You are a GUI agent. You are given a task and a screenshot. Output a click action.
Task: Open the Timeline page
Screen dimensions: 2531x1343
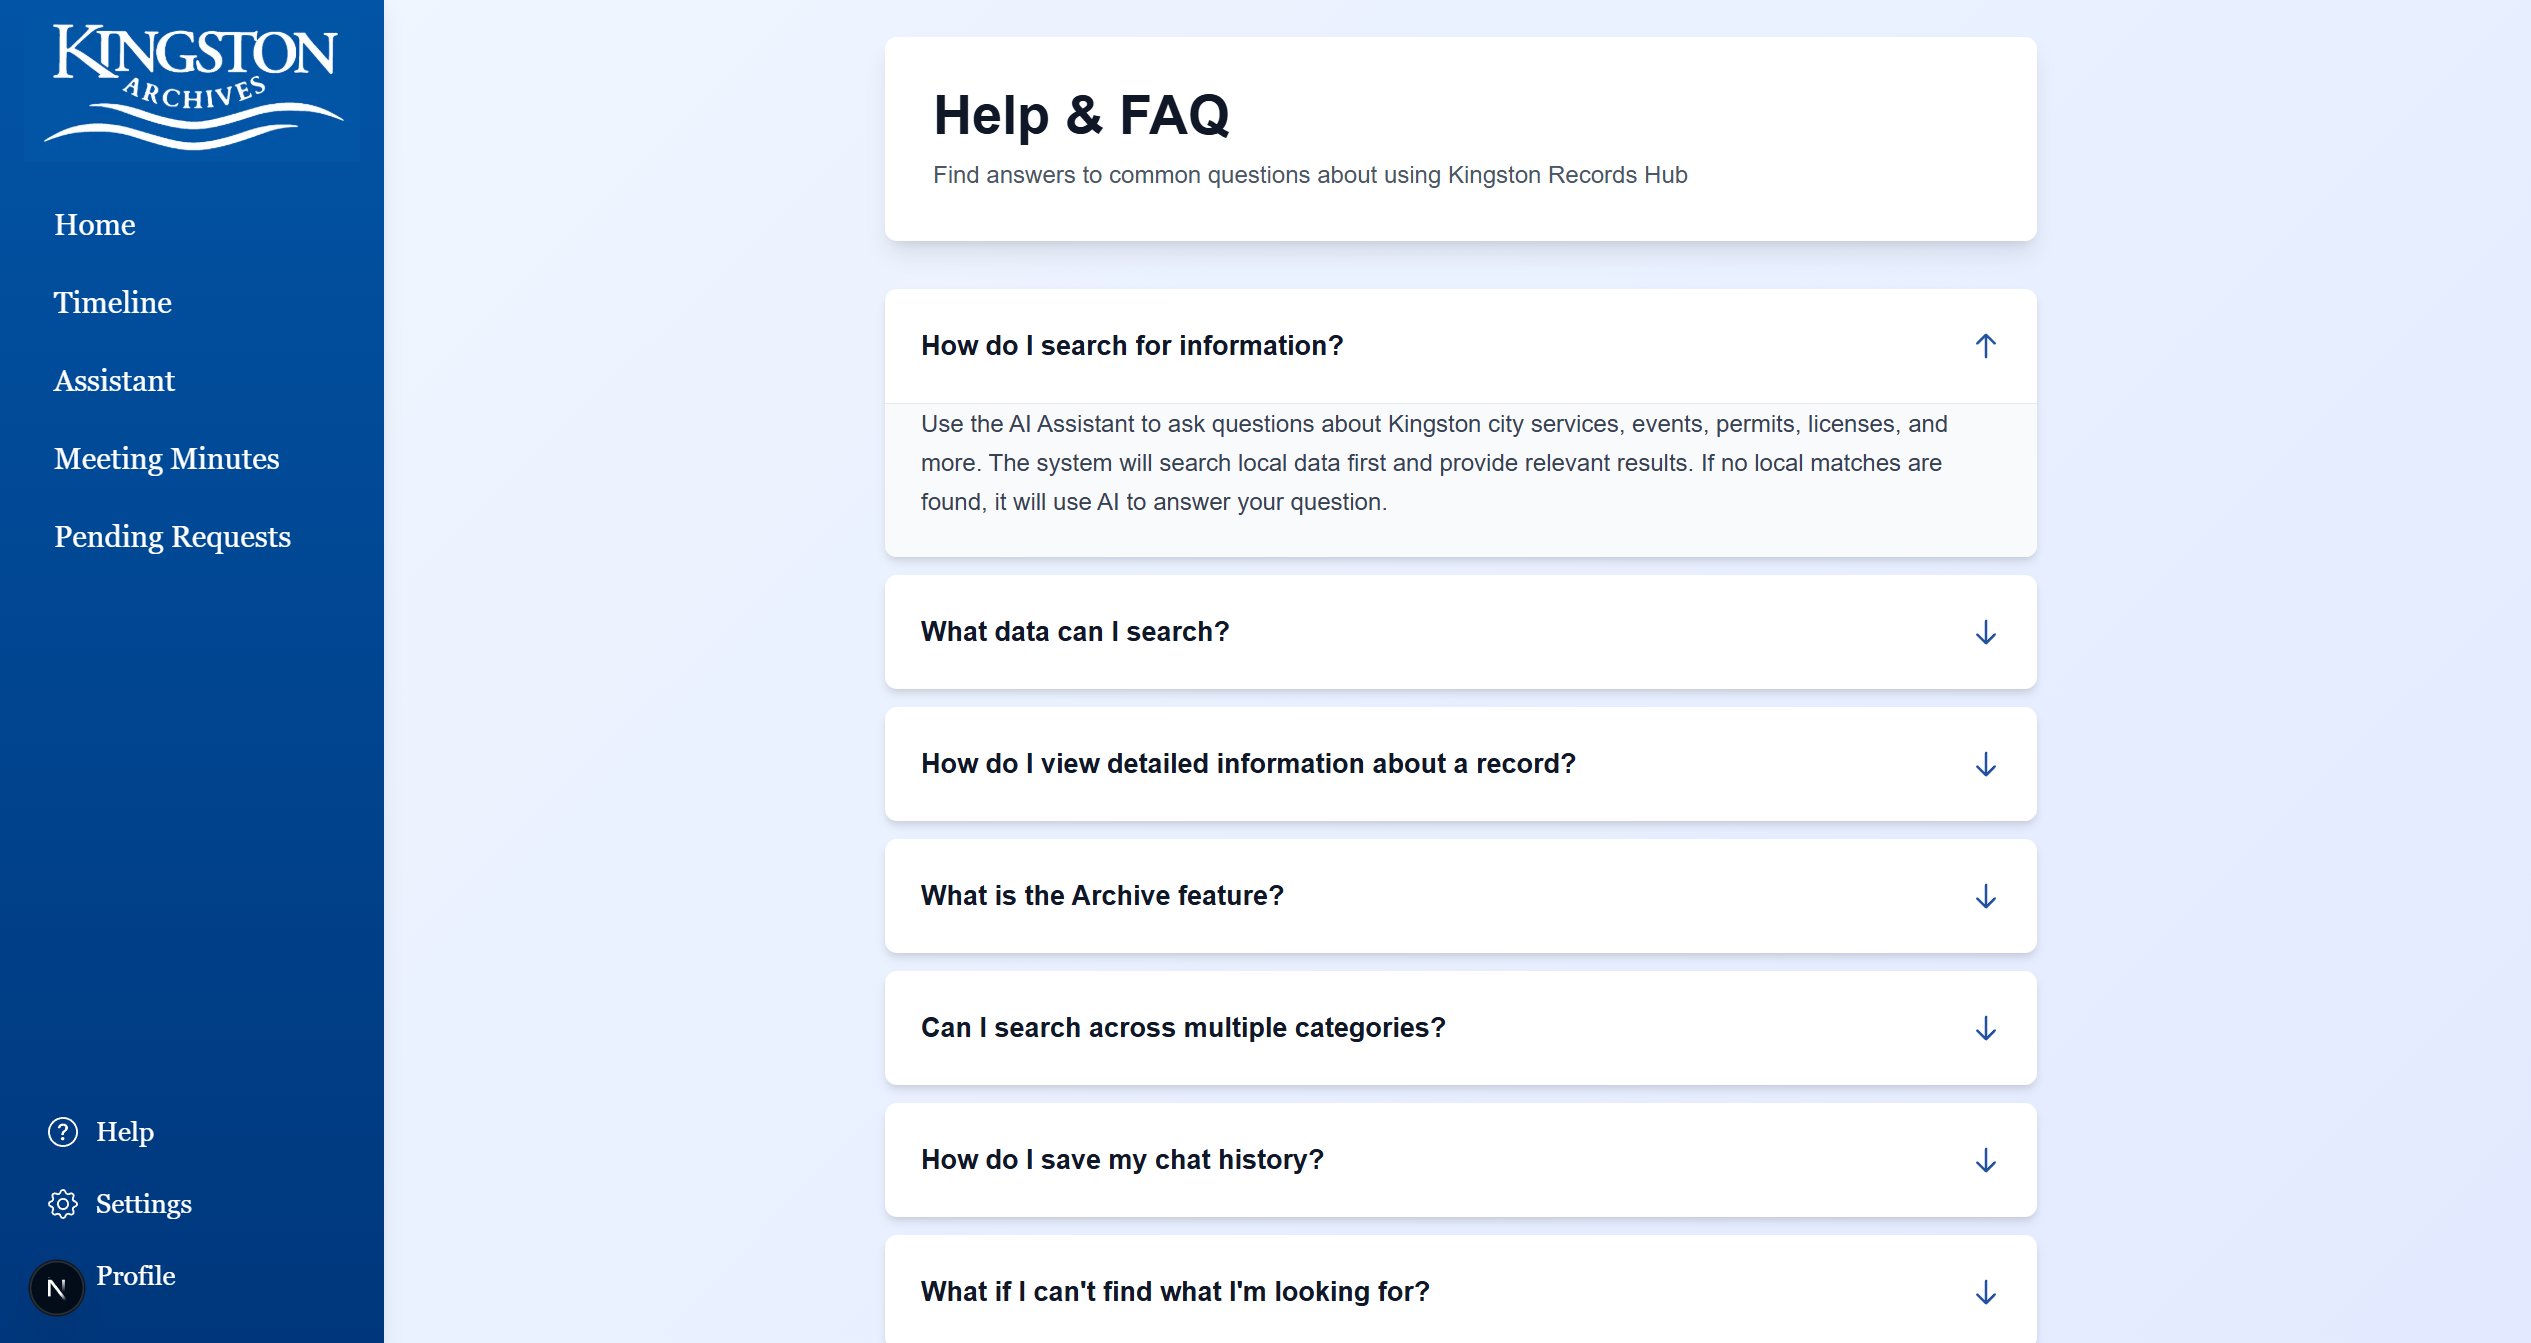tap(113, 303)
